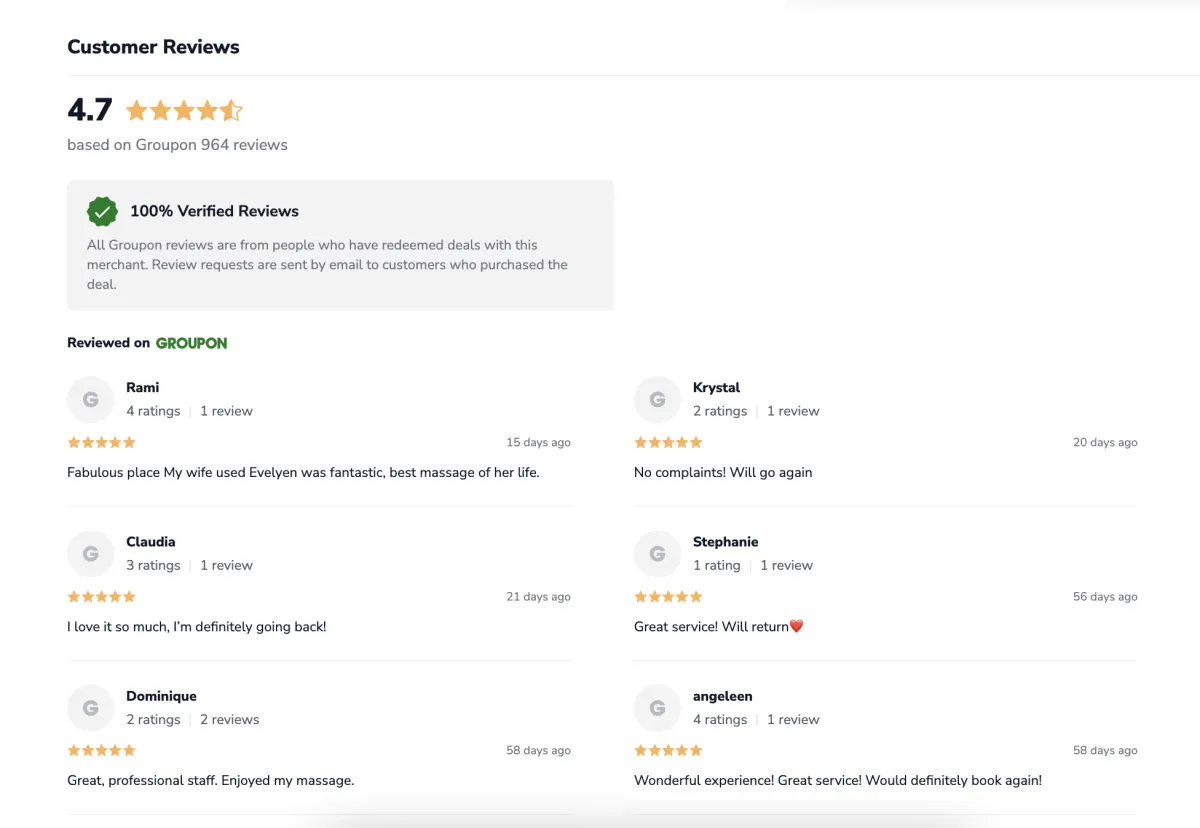Click the Customer Reviews heading

pos(153,47)
